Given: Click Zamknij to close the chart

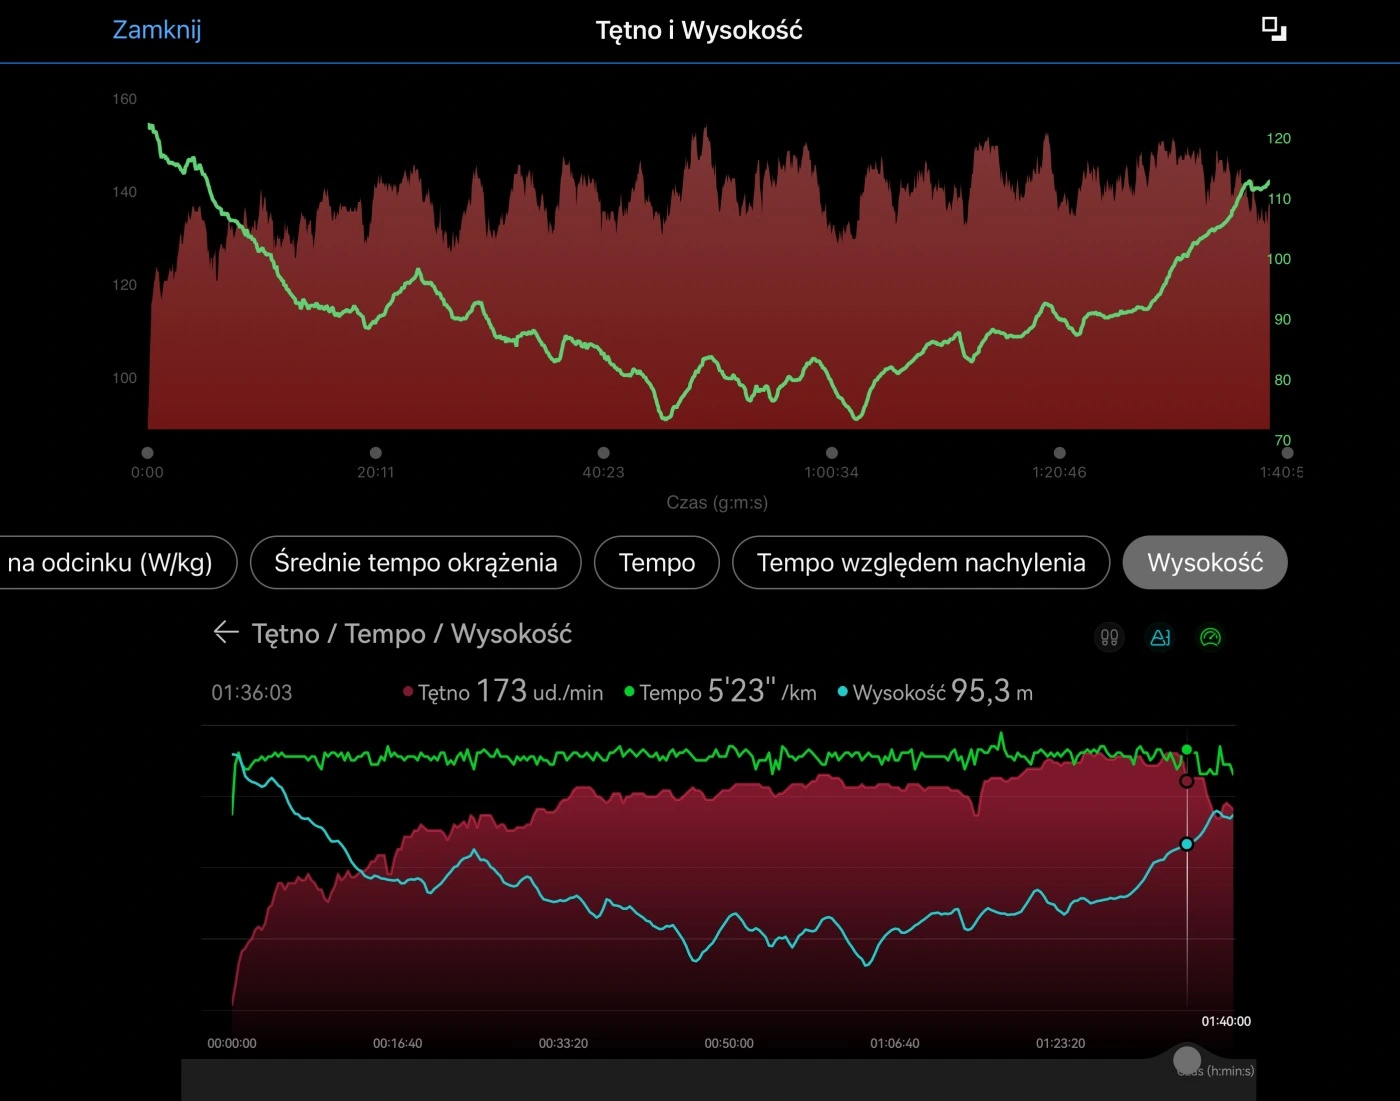Looking at the screenshot, I should 157,30.
